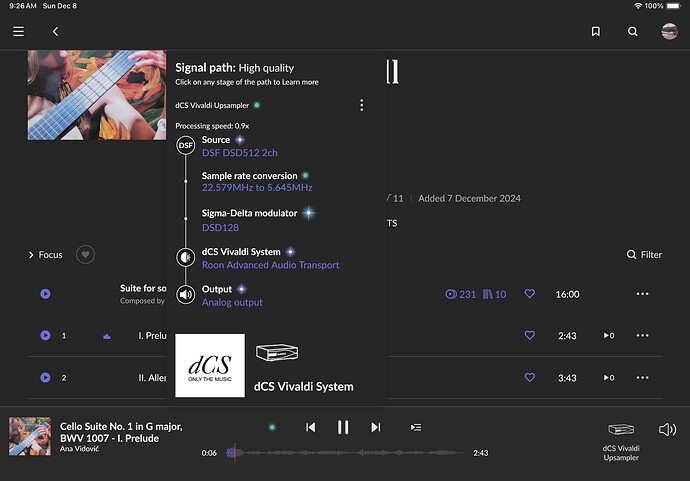The image size is (690, 481).
Task: Pause the current playback
Action: click(343, 427)
